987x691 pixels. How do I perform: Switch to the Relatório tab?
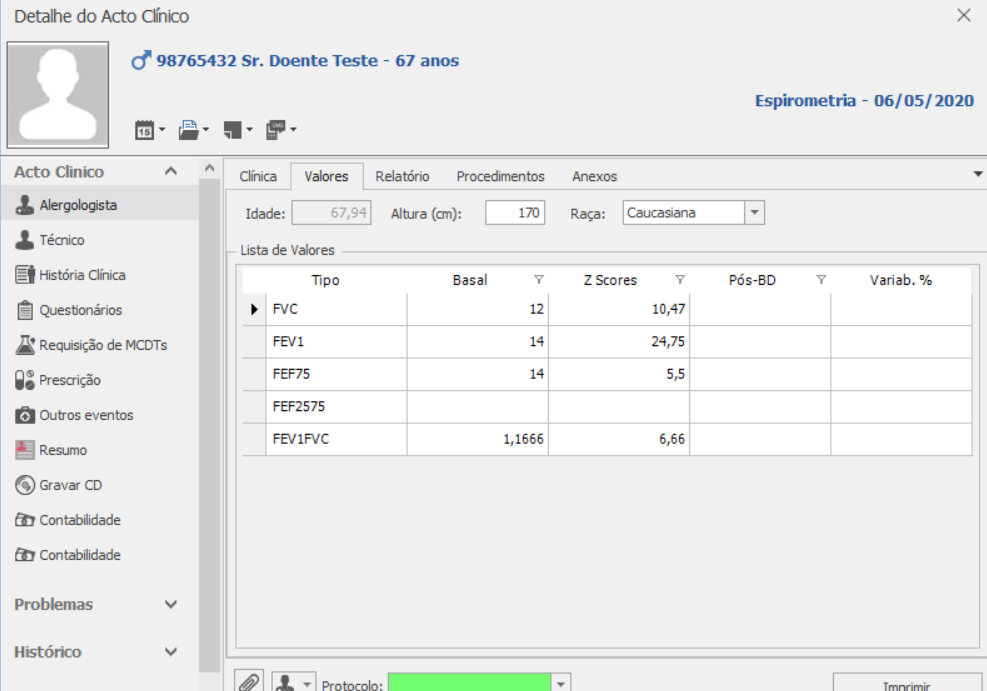click(x=402, y=176)
